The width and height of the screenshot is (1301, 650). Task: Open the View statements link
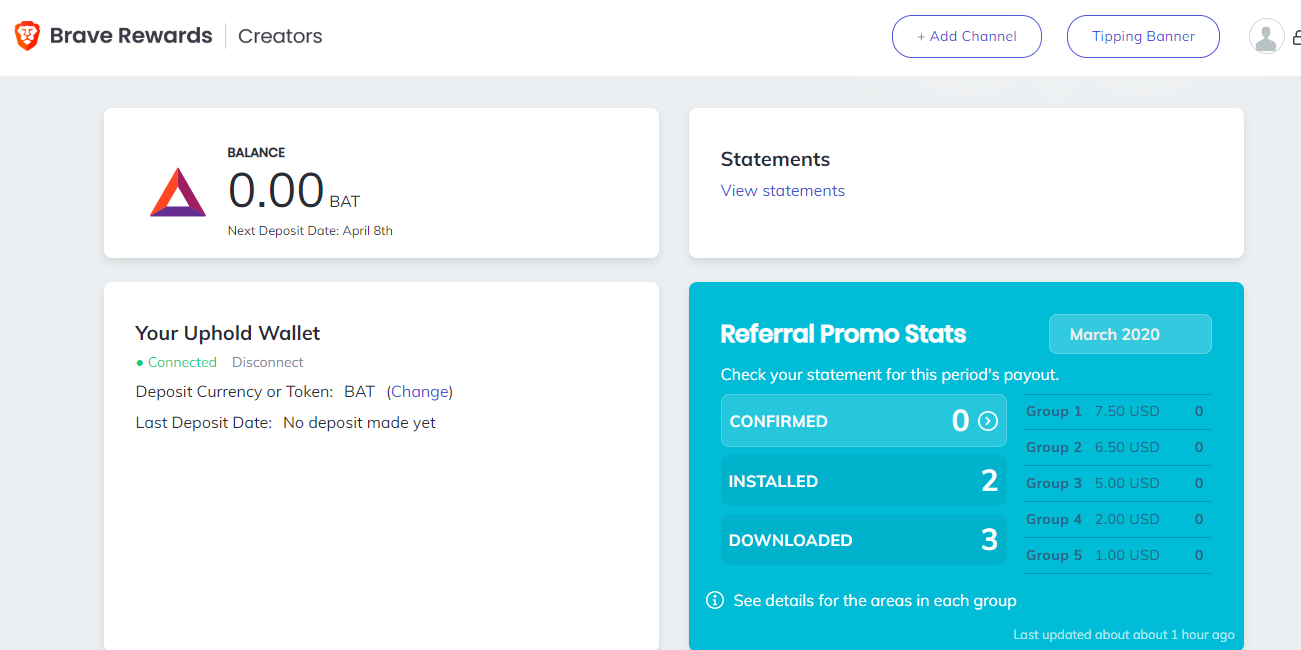pos(782,191)
